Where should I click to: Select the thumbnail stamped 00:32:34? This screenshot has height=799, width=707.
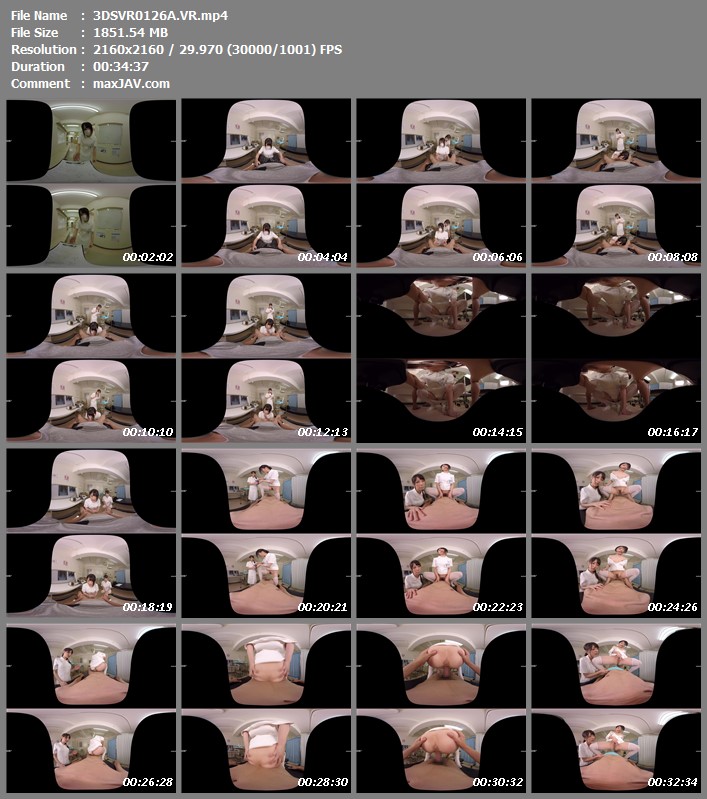click(x=616, y=708)
